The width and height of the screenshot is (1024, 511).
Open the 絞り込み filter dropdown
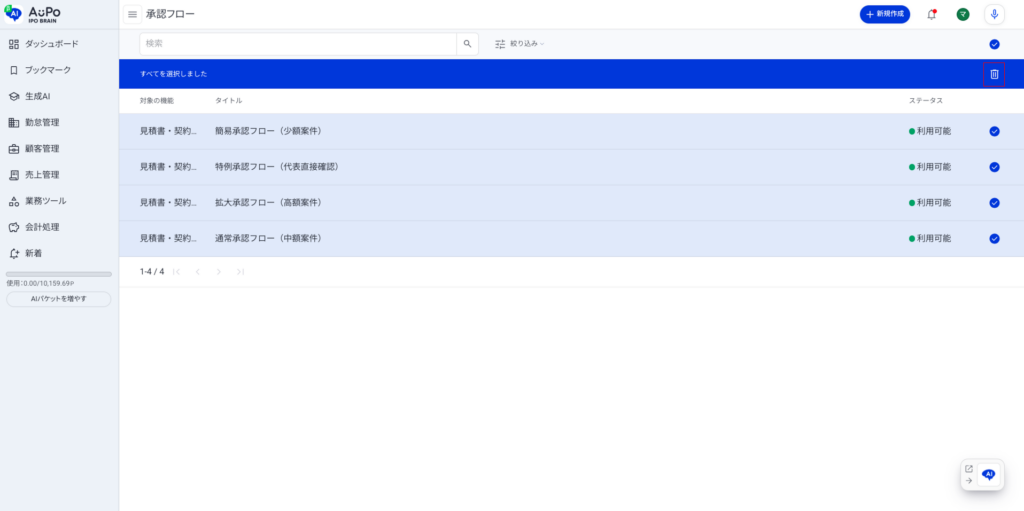[x=520, y=44]
